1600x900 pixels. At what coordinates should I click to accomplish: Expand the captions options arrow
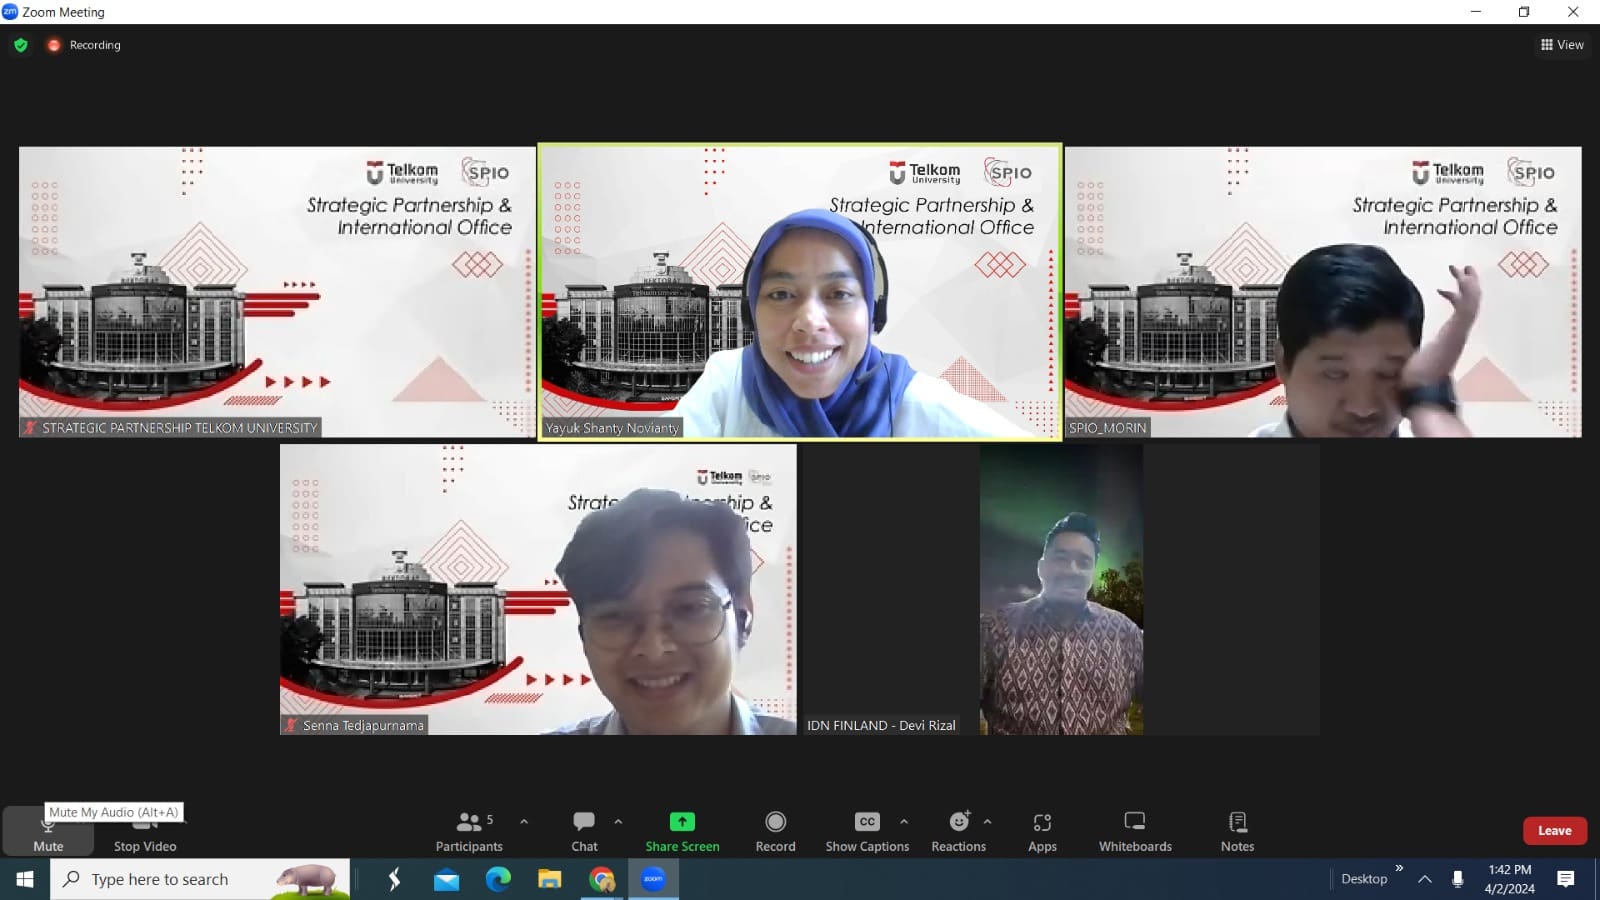pyautogui.click(x=904, y=822)
